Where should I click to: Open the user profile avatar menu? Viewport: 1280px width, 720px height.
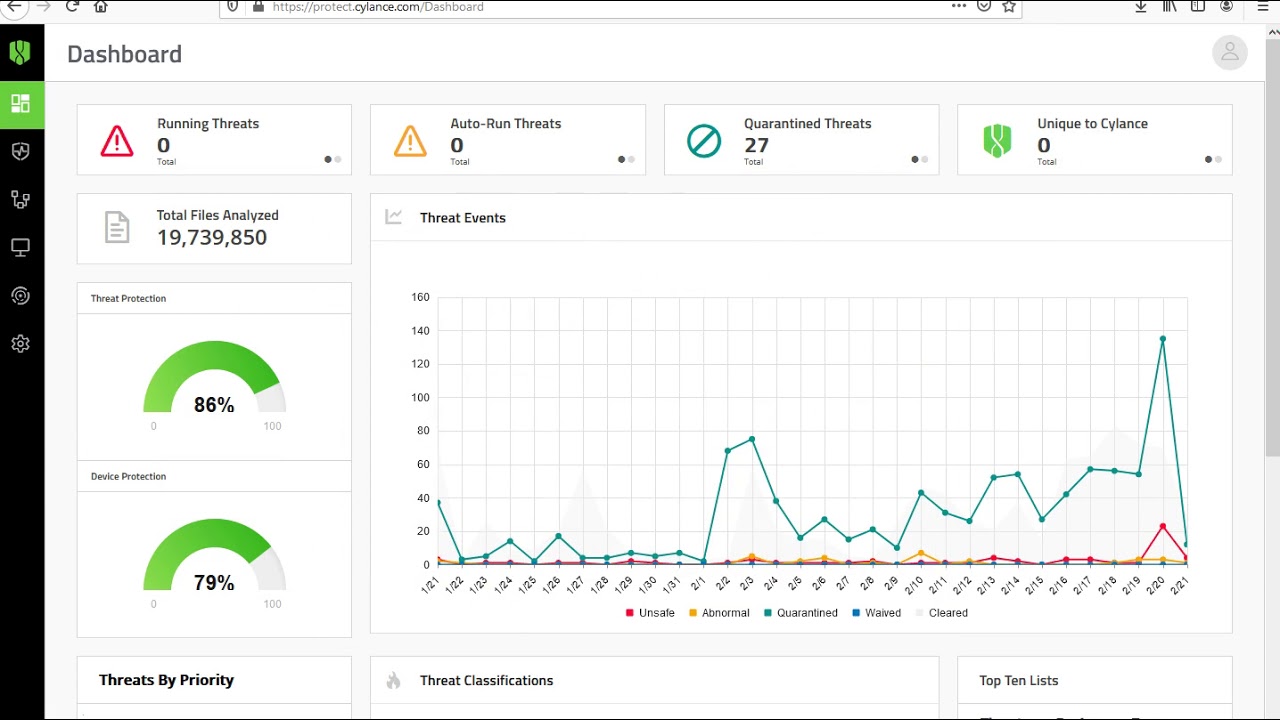click(1229, 53)
